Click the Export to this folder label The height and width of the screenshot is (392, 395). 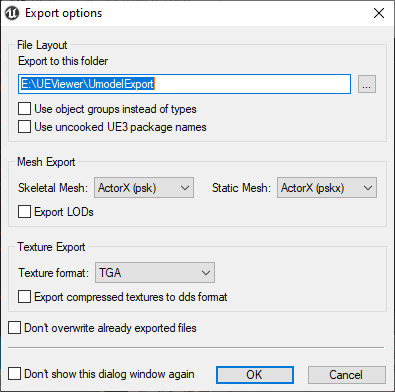point(63,61)
